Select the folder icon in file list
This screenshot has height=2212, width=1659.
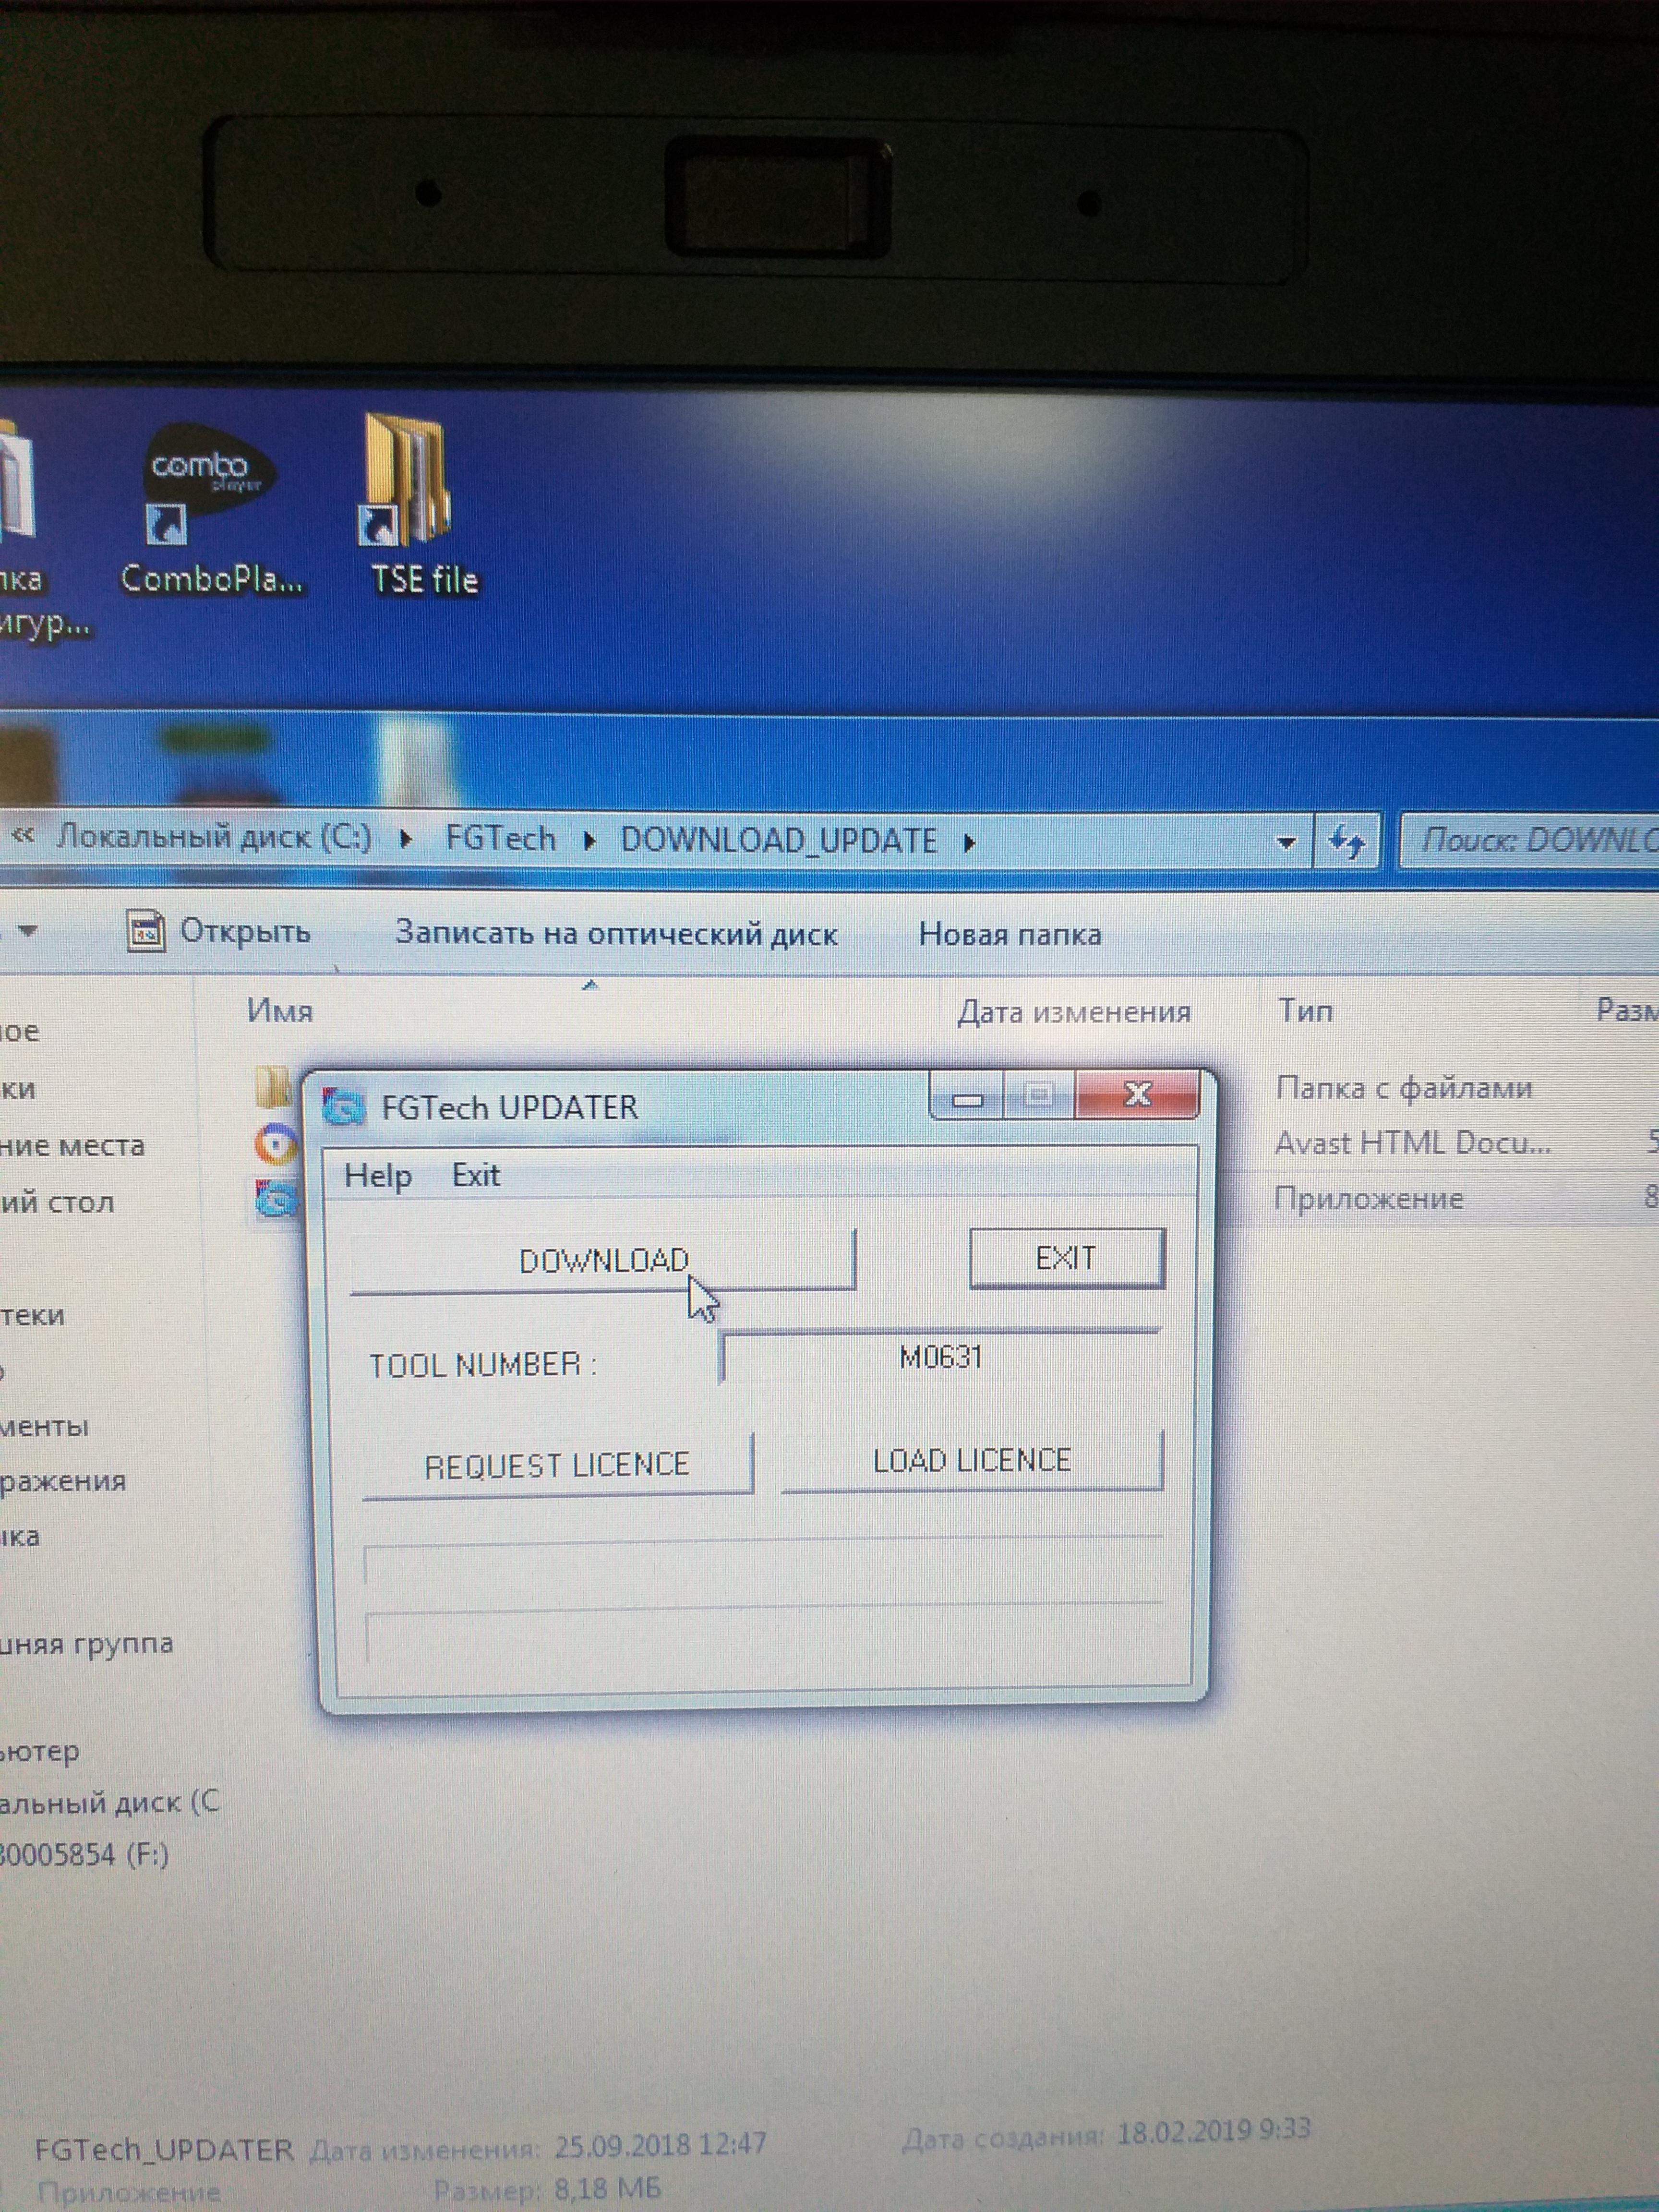tap(271, 1086)
